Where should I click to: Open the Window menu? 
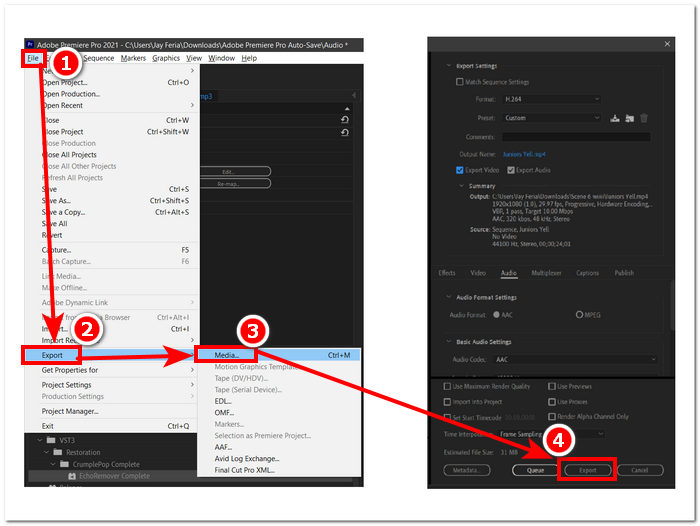221,58
